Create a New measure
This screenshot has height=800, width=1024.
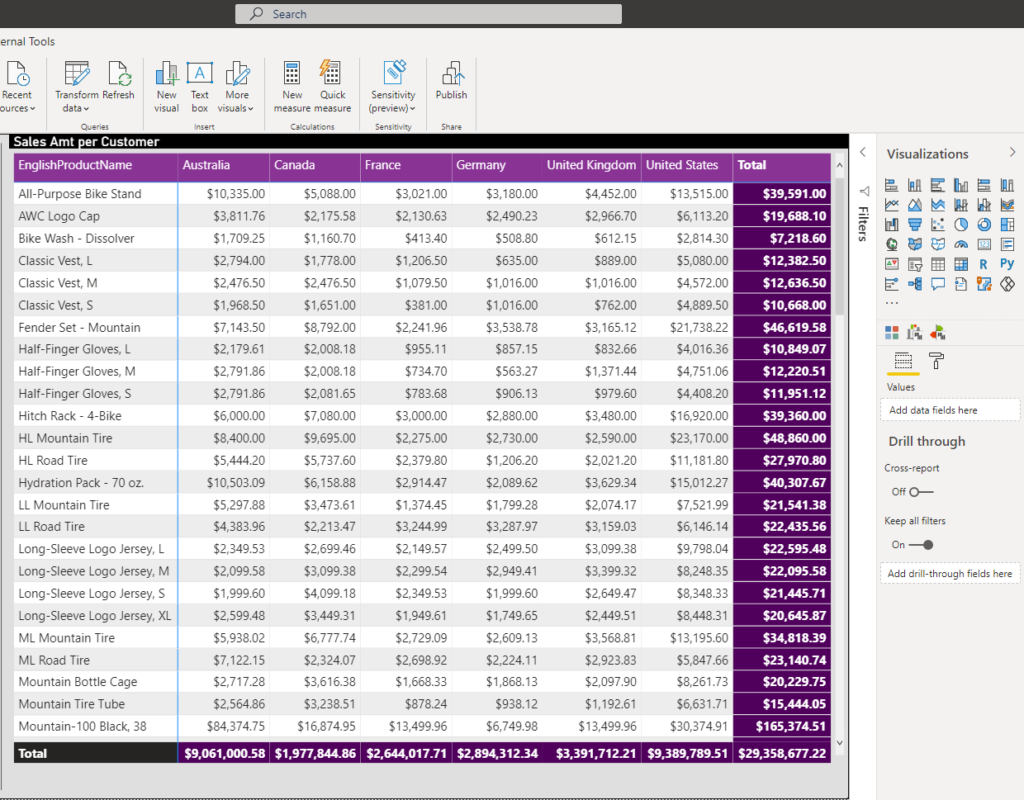(x=292, y=87)
